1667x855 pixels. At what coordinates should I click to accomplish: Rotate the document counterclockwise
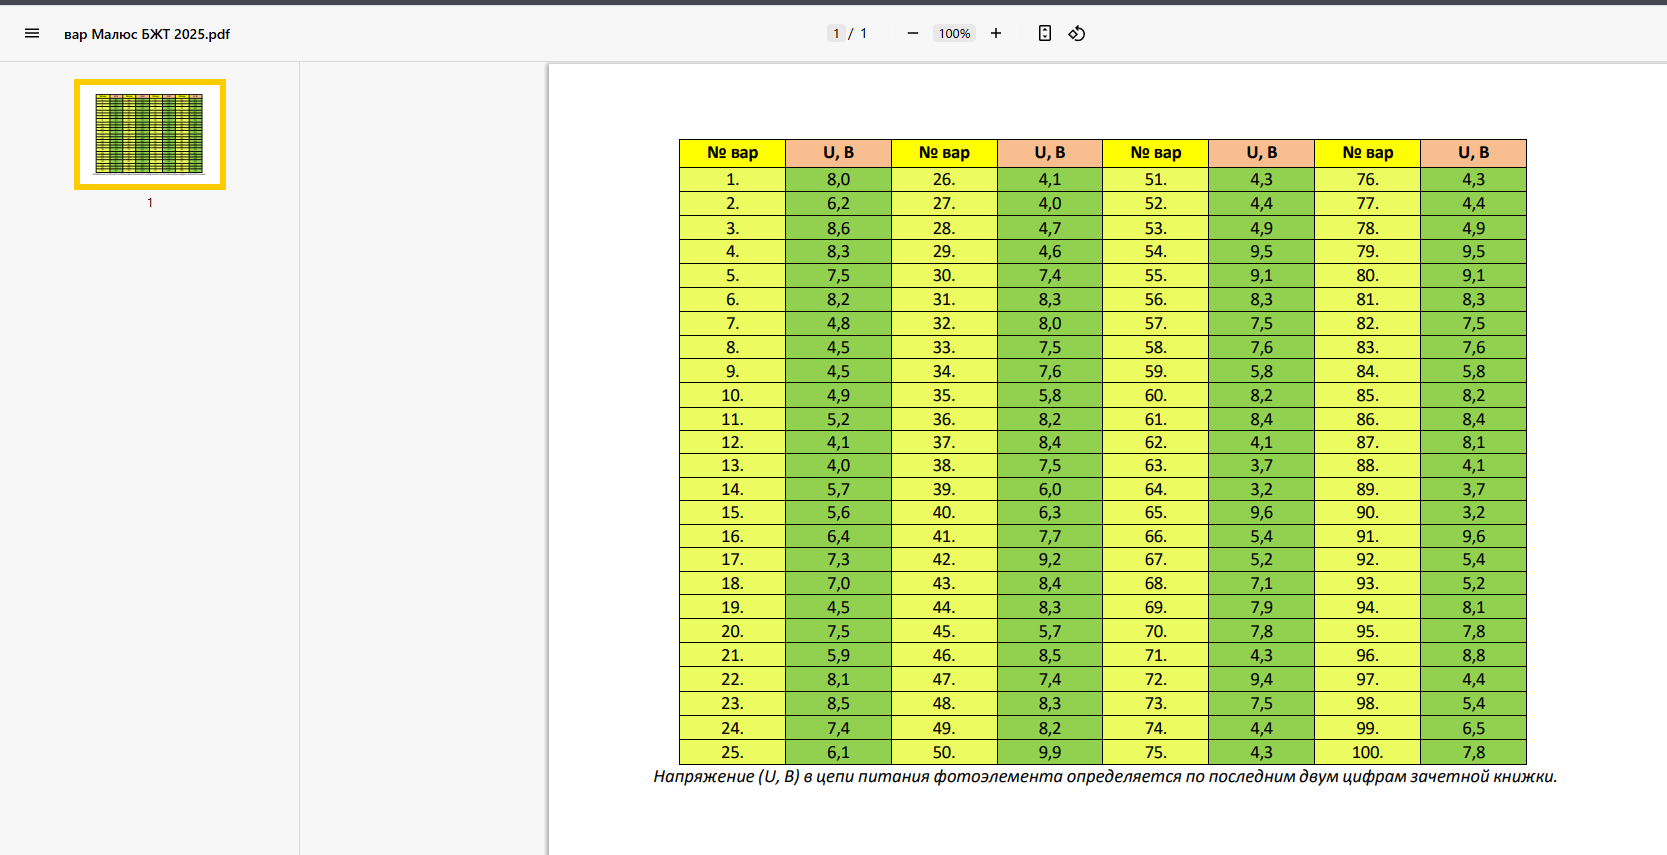coord(1077,33)
